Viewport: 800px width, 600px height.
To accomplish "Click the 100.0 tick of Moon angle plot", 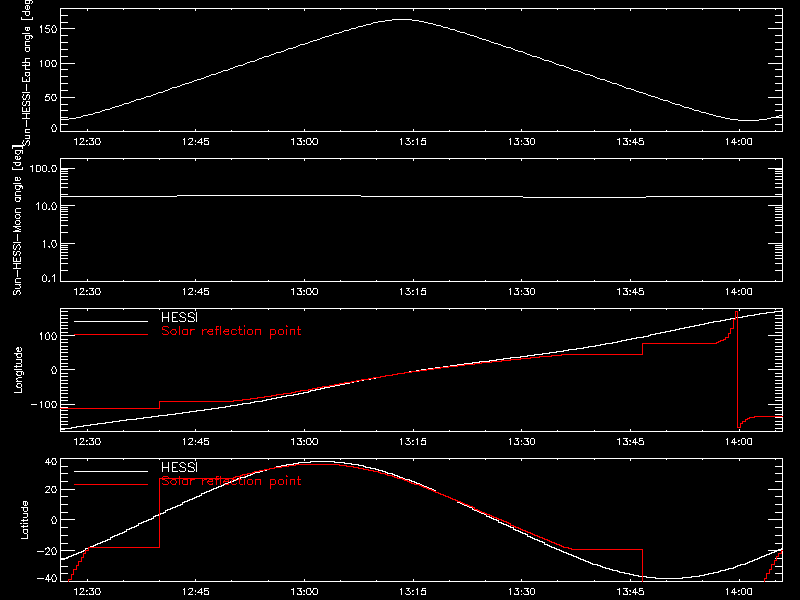I will (43, 168).
